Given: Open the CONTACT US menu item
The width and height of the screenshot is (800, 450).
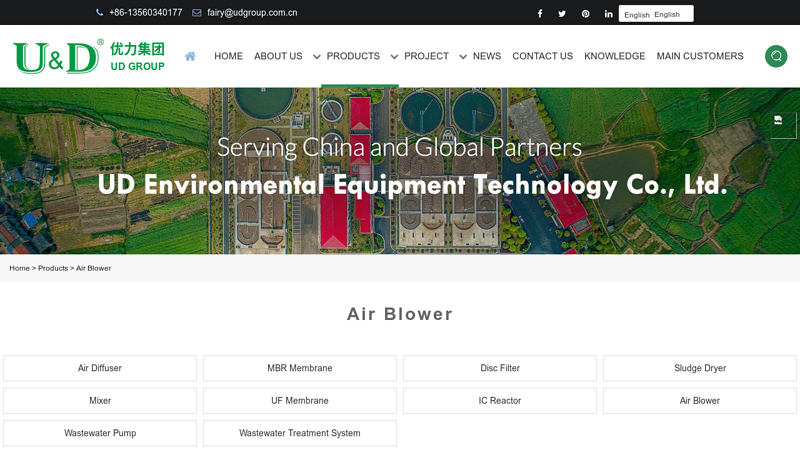Looking at the screenshot, I should coord(542,56).
